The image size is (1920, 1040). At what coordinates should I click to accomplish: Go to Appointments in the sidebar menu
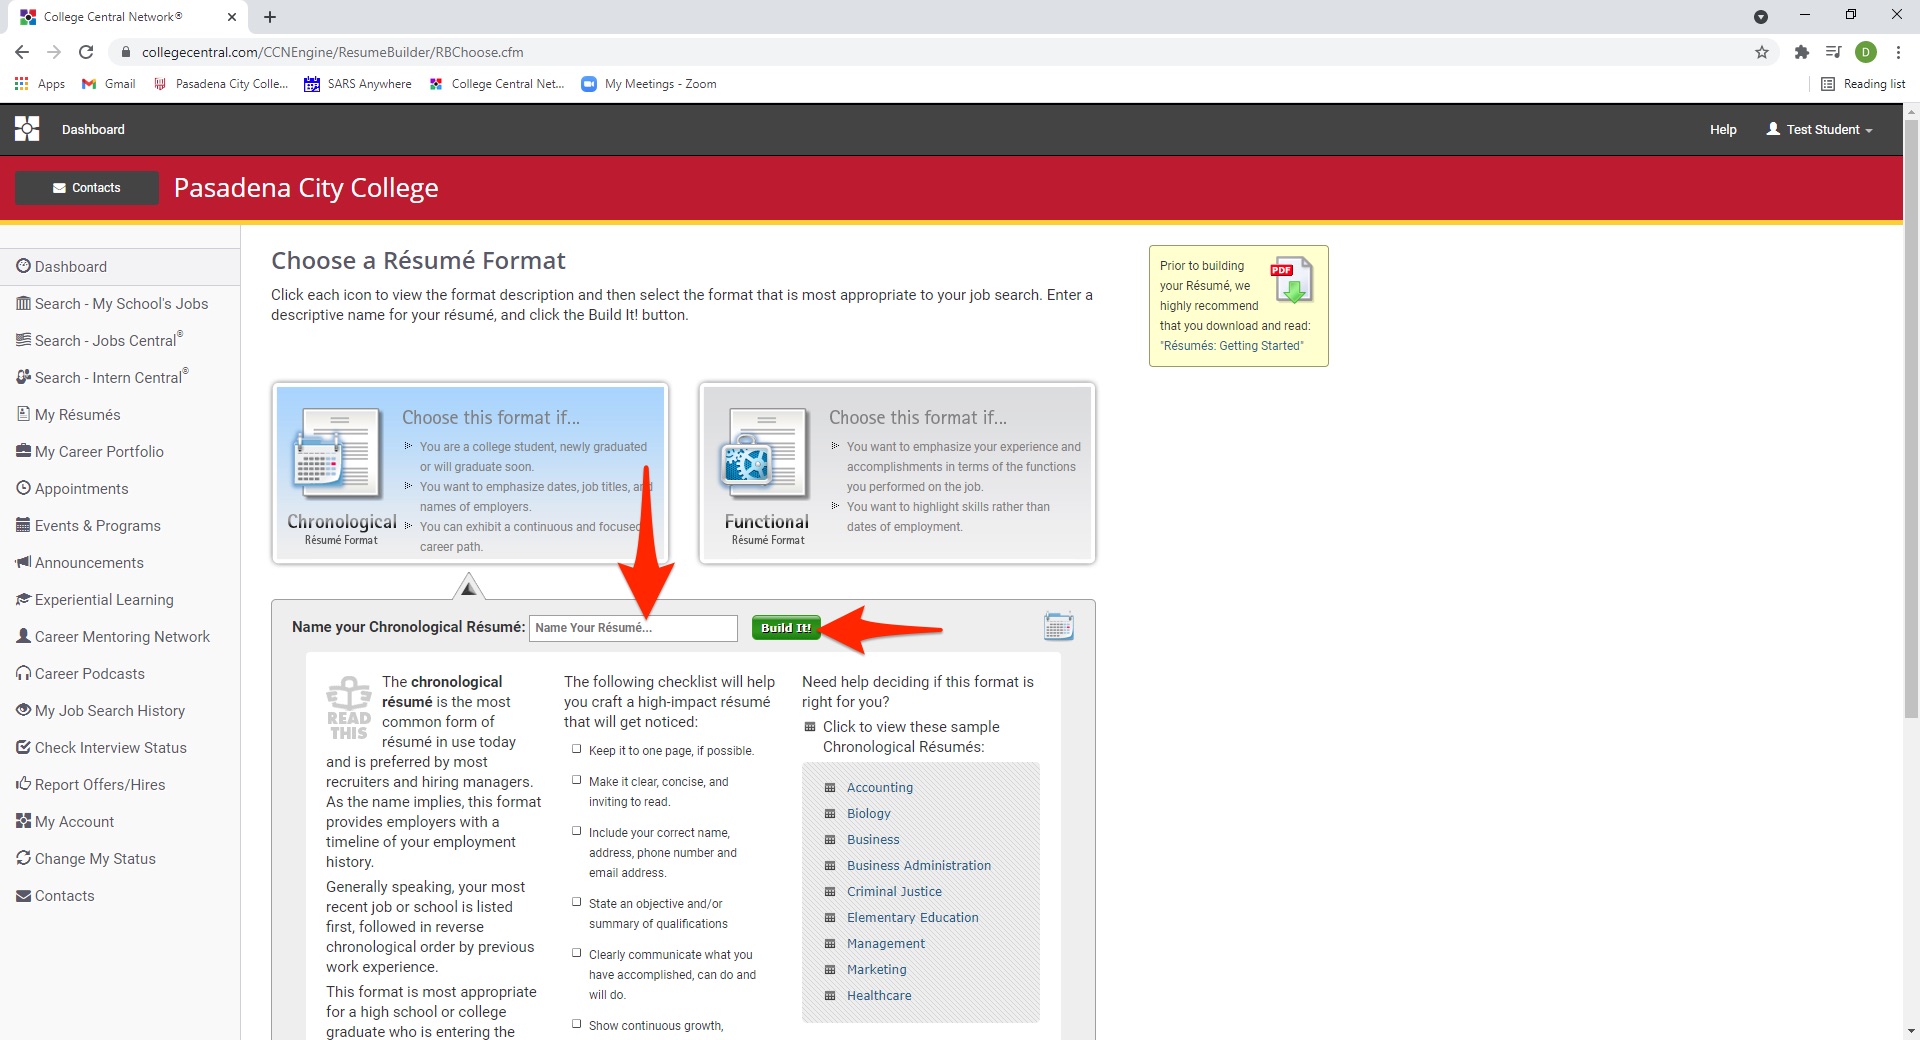click(x=81, y=489)
